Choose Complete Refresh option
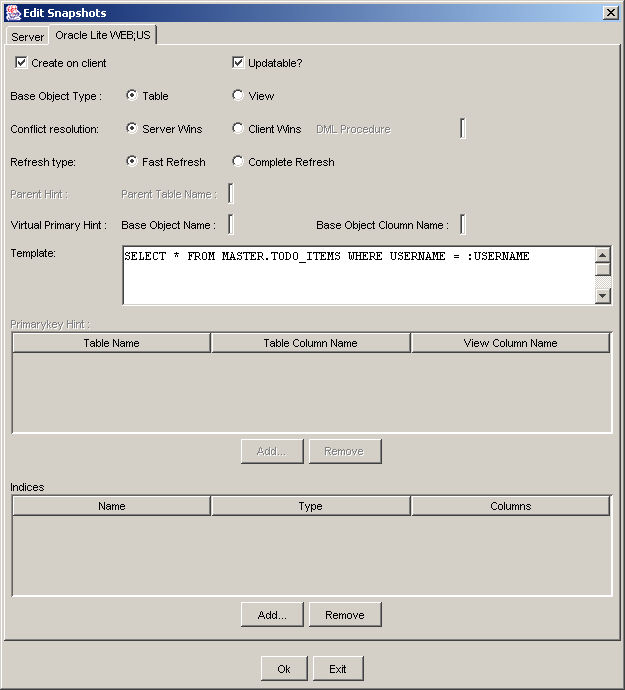 click(x=238, y=161)
